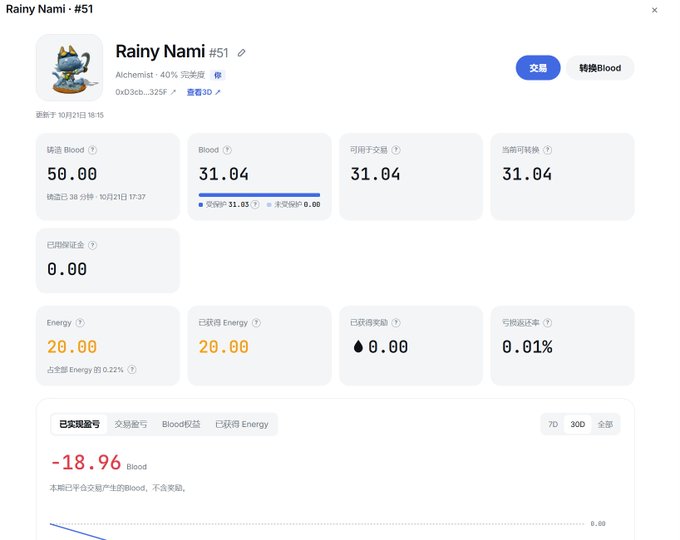
Task: Open the 查看3D link
Action: (x=203, y=92)
